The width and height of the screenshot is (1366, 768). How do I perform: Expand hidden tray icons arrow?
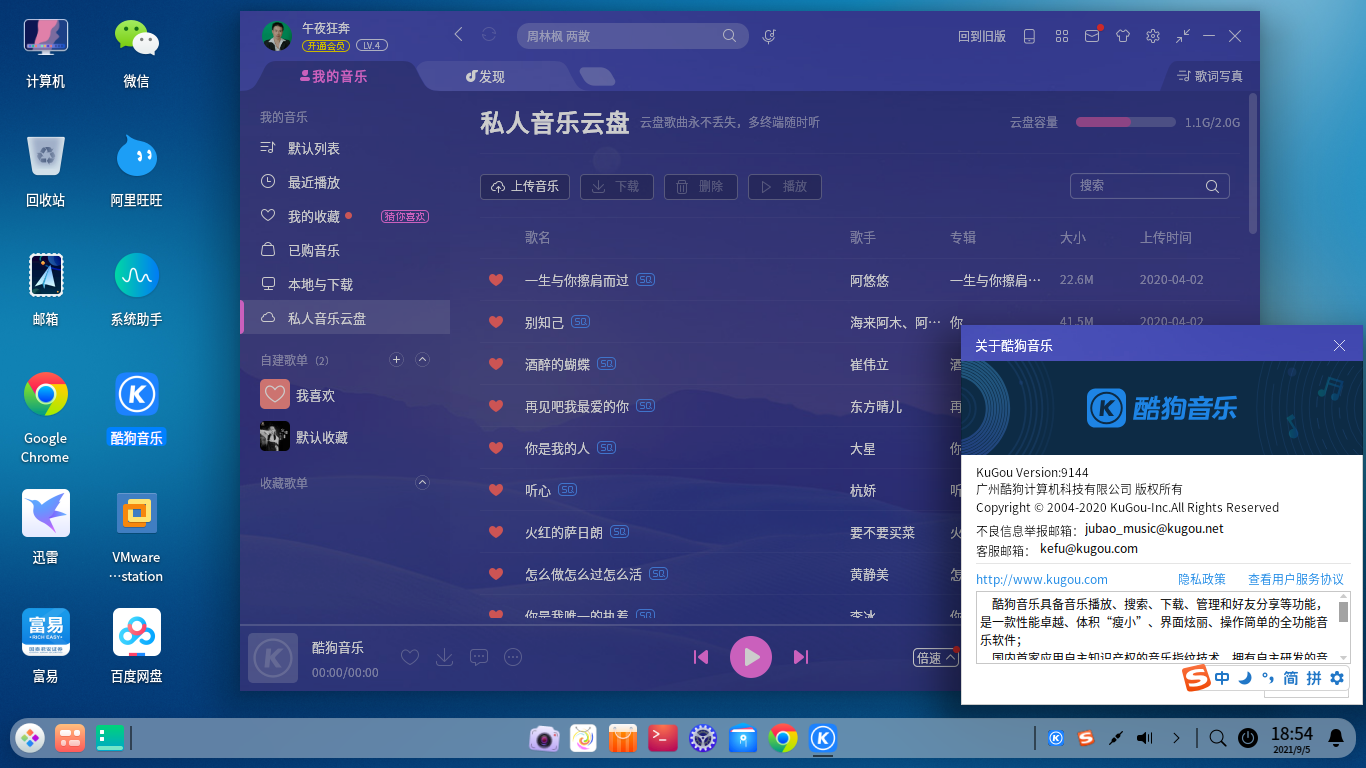pyautogui.click(x=1176, y=738)
